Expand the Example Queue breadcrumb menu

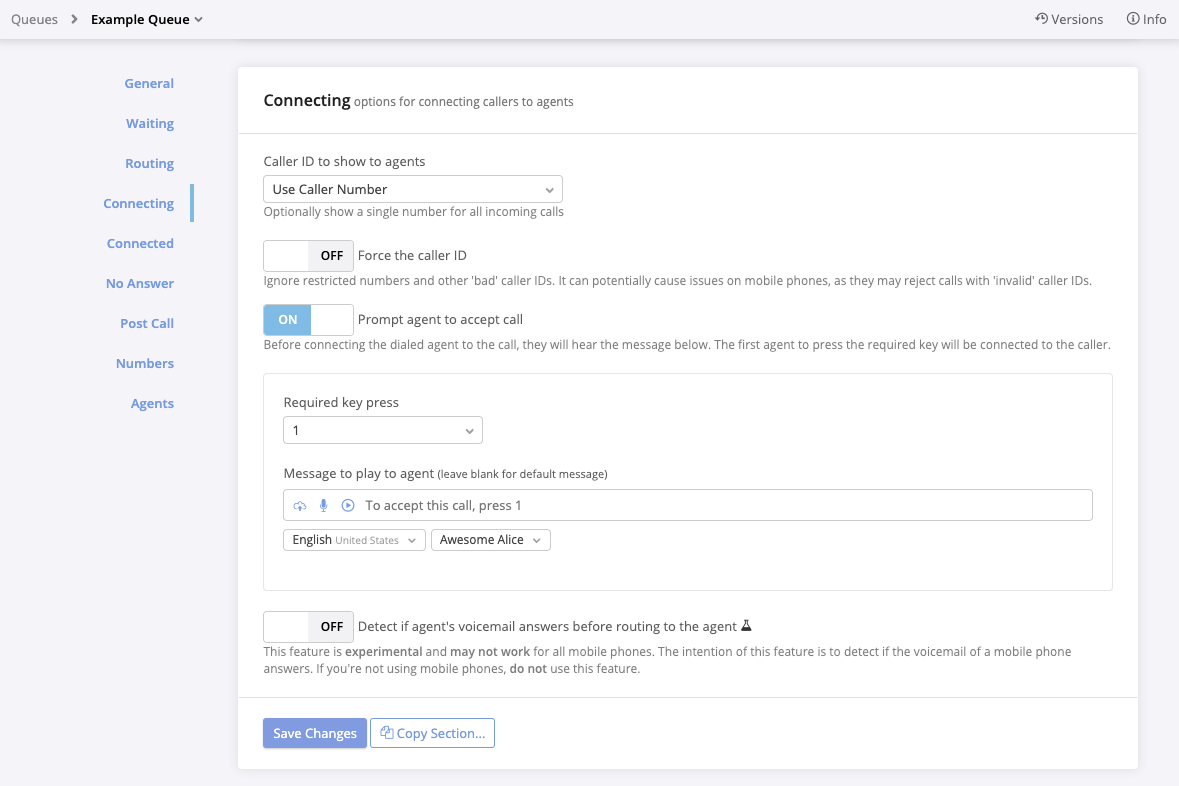(x=147, y=19)
